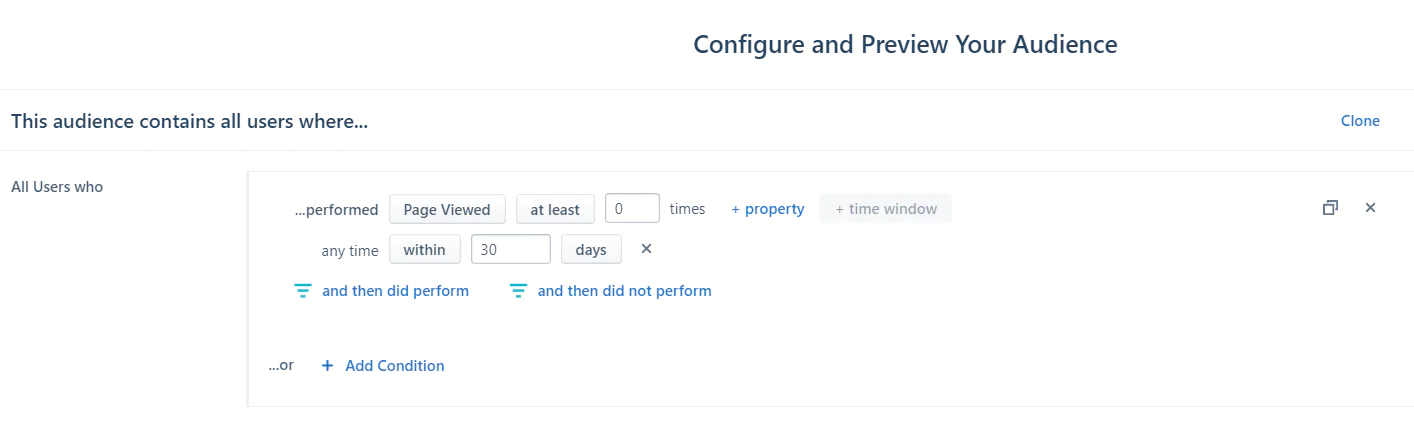Clone this audience
Image resolution: width=1414 pixels, height=426 pixels.
1360,121
